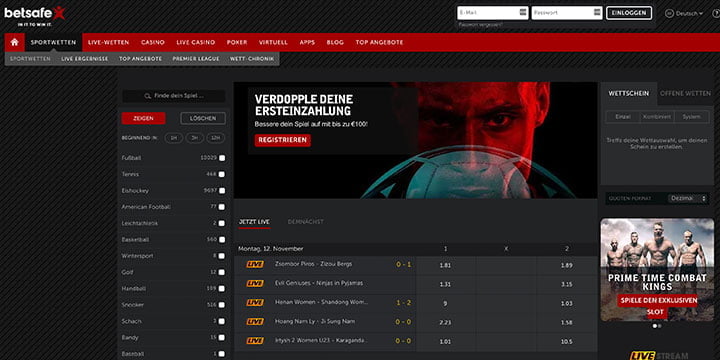Click the E-Mail input field
The width and height of the screenshot is (720, 360).
[492, 13]
